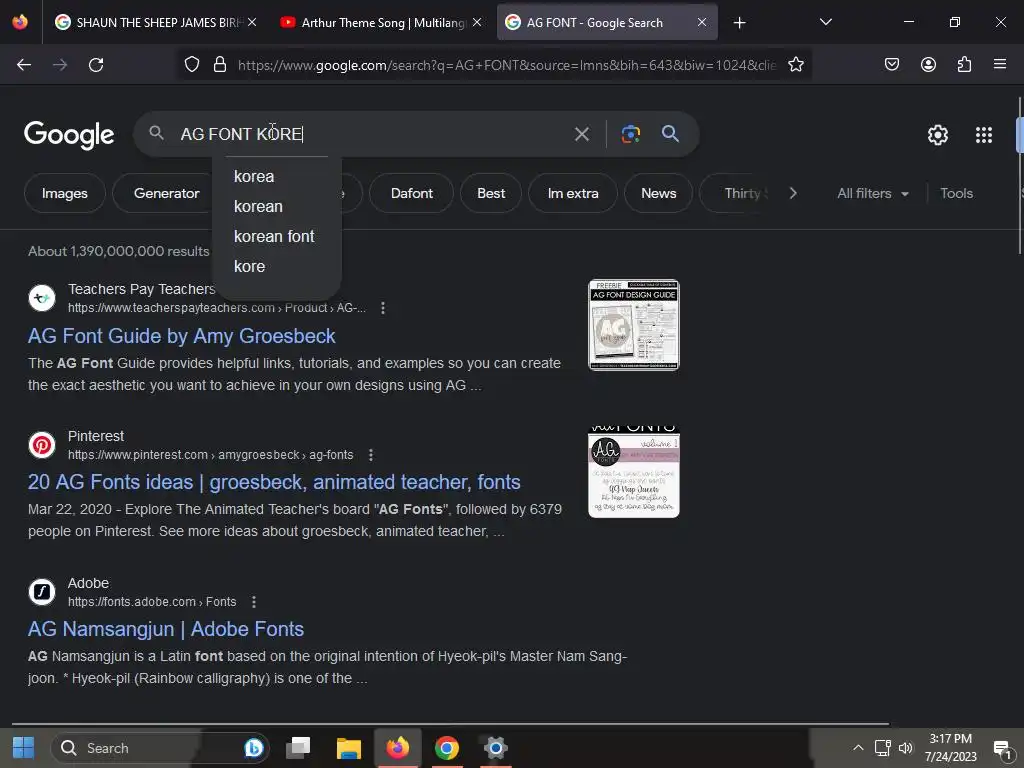
Task: Open the notification center icon
Action: 1002,748
